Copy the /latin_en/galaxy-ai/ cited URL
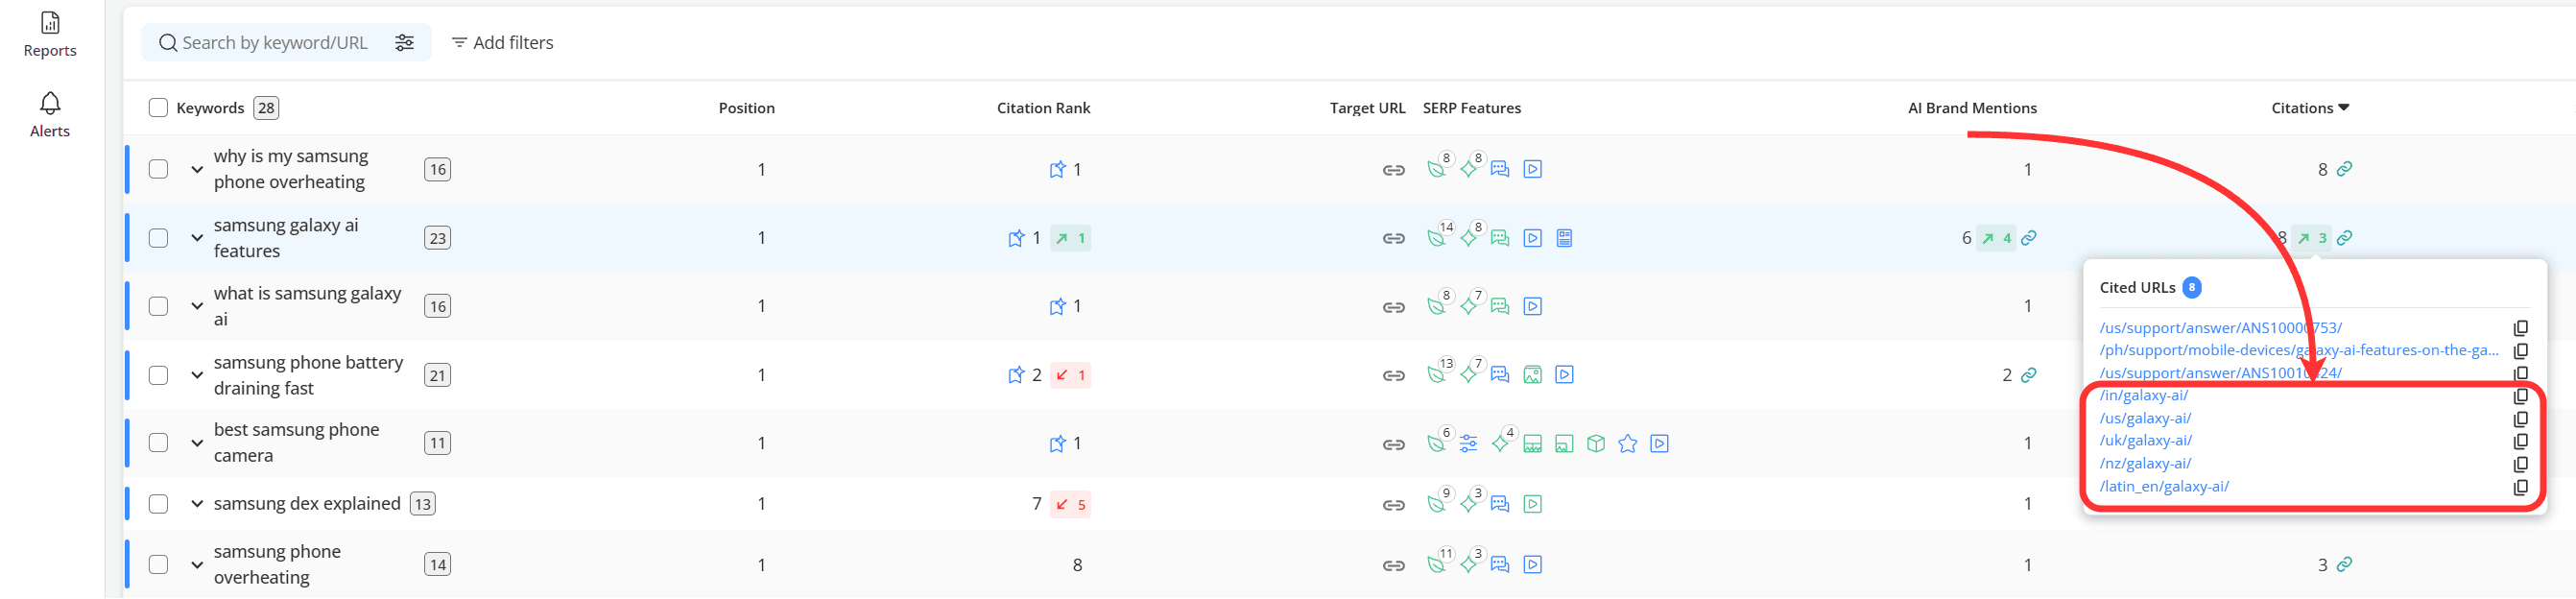 click(x=2520, y=487)
